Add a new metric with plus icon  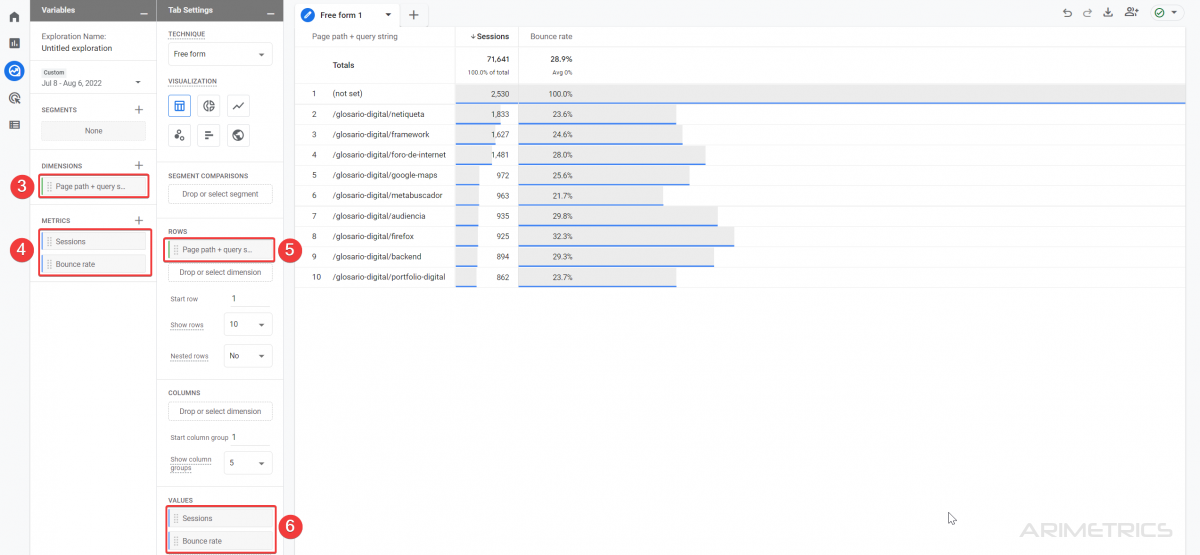click(x=139, y=220)
